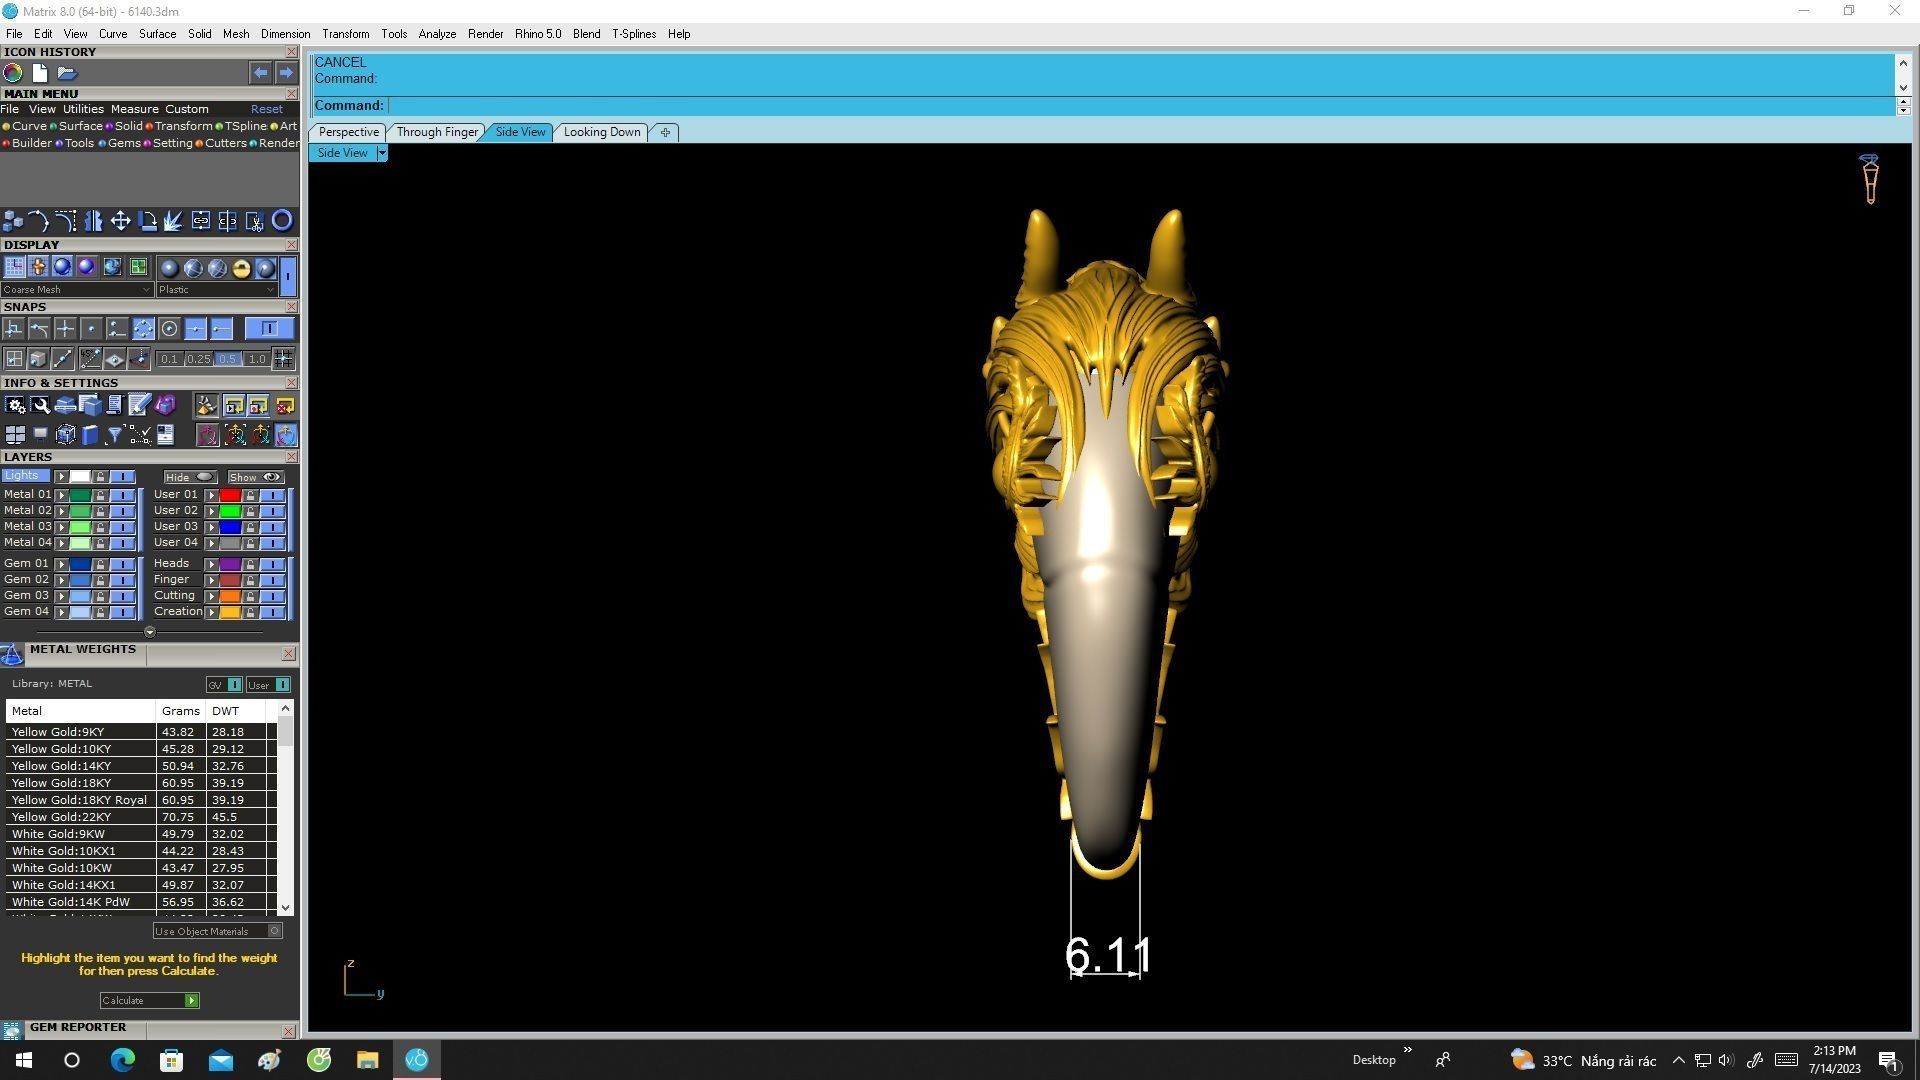The image size is (1920, 1080).
Task: Click the cut with scissors tool icon
Action: pyautogui.click(x=255, y=221)
